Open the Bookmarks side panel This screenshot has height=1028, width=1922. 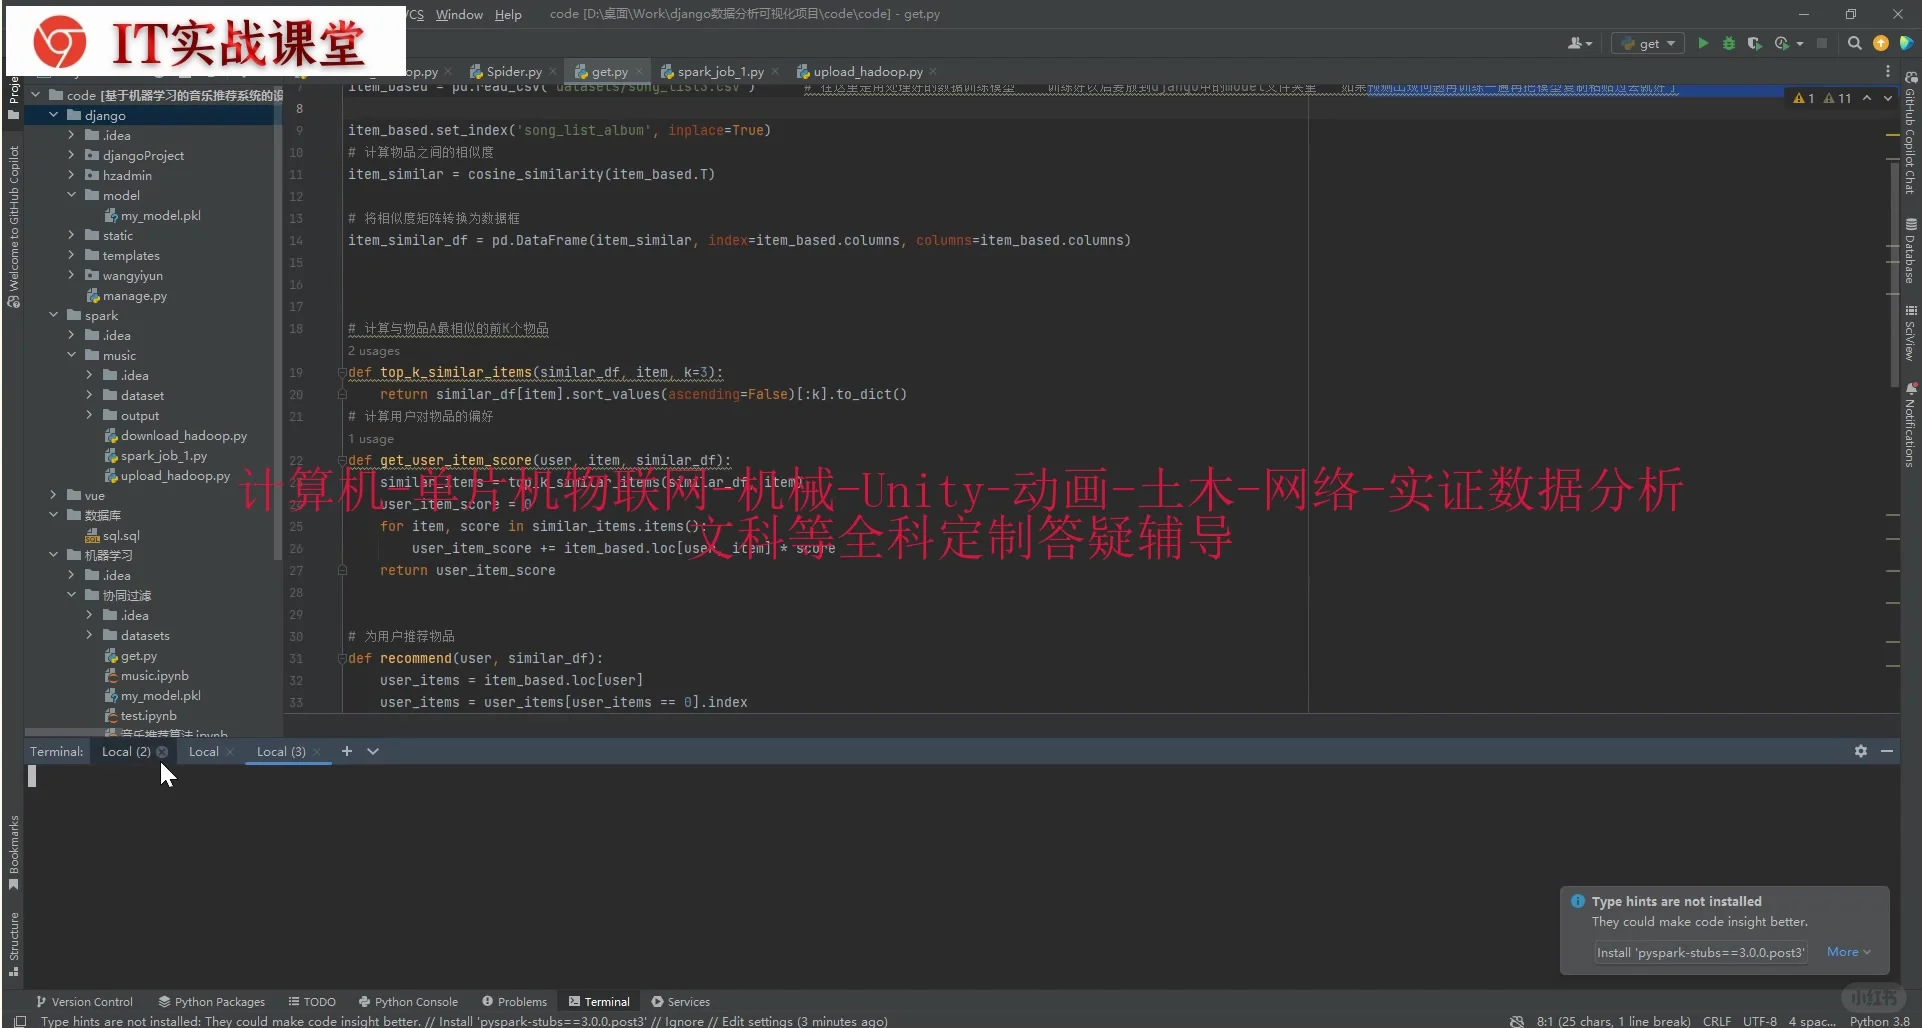(x=14, y=852)
